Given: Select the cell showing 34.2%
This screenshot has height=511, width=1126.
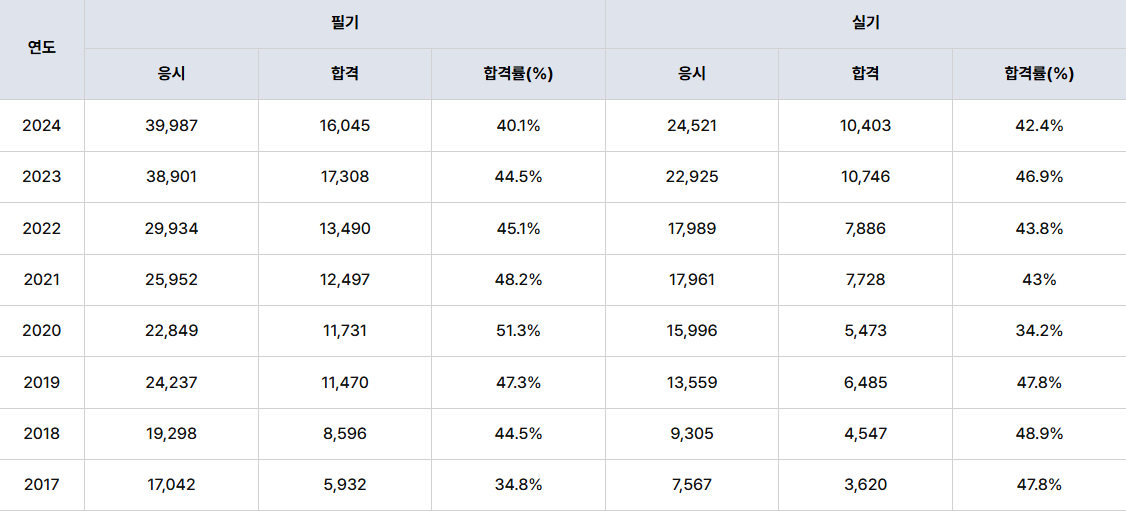Looking at the screenshot, I should (x=1039, y=331).
